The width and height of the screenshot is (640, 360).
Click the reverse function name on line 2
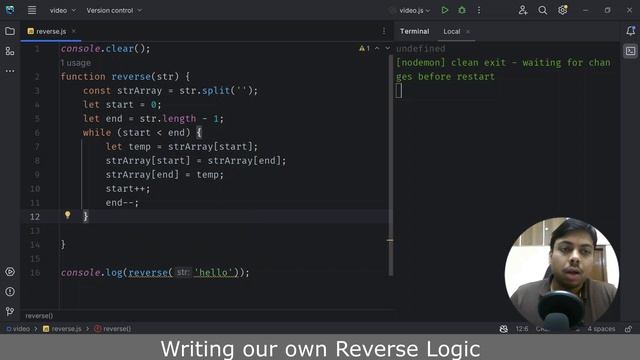tap(131, 77)
